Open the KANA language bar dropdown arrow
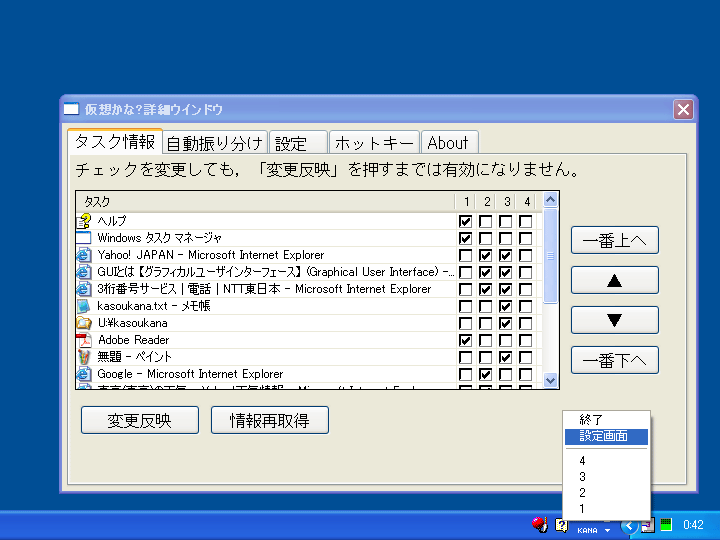Viewport: 720px width, 540px height. point(608,530)
